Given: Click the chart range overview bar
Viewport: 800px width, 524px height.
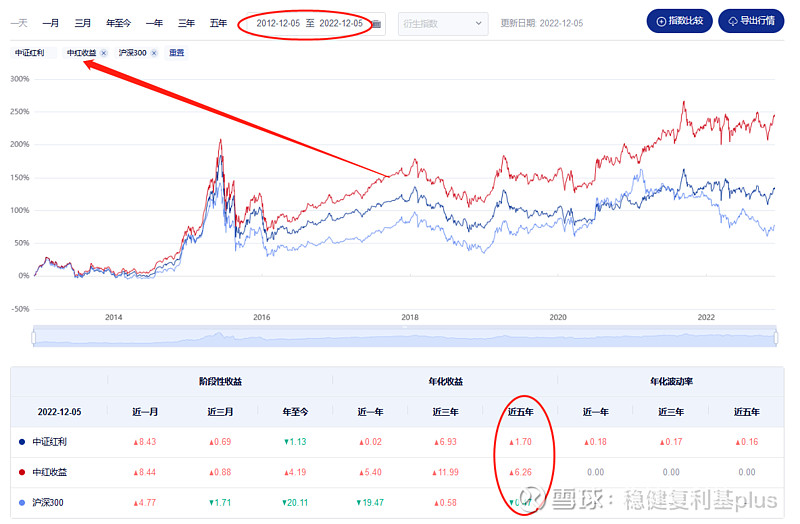Looking at the screenshot, I should point(405,337).
